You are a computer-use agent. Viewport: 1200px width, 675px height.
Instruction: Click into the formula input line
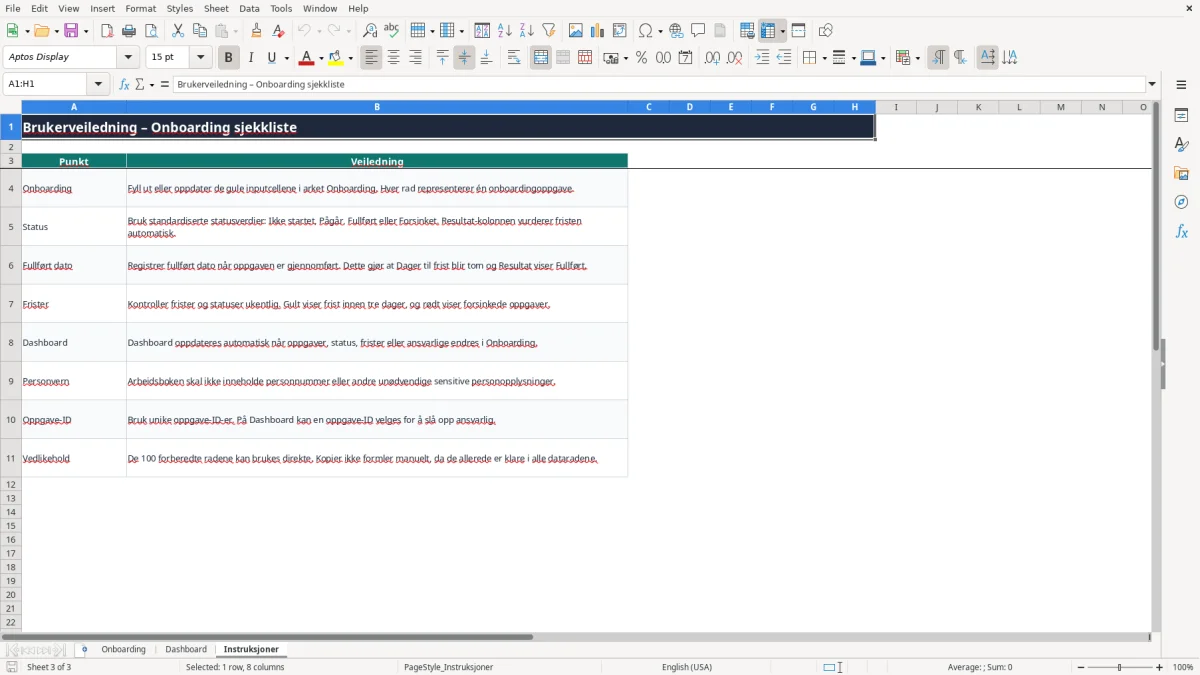(658, 85)
